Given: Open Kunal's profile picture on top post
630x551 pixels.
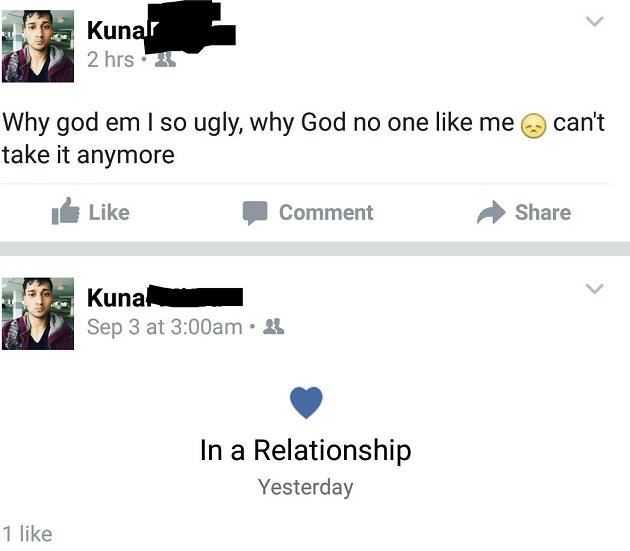Looking at the screenshot, I should [38, 46].
